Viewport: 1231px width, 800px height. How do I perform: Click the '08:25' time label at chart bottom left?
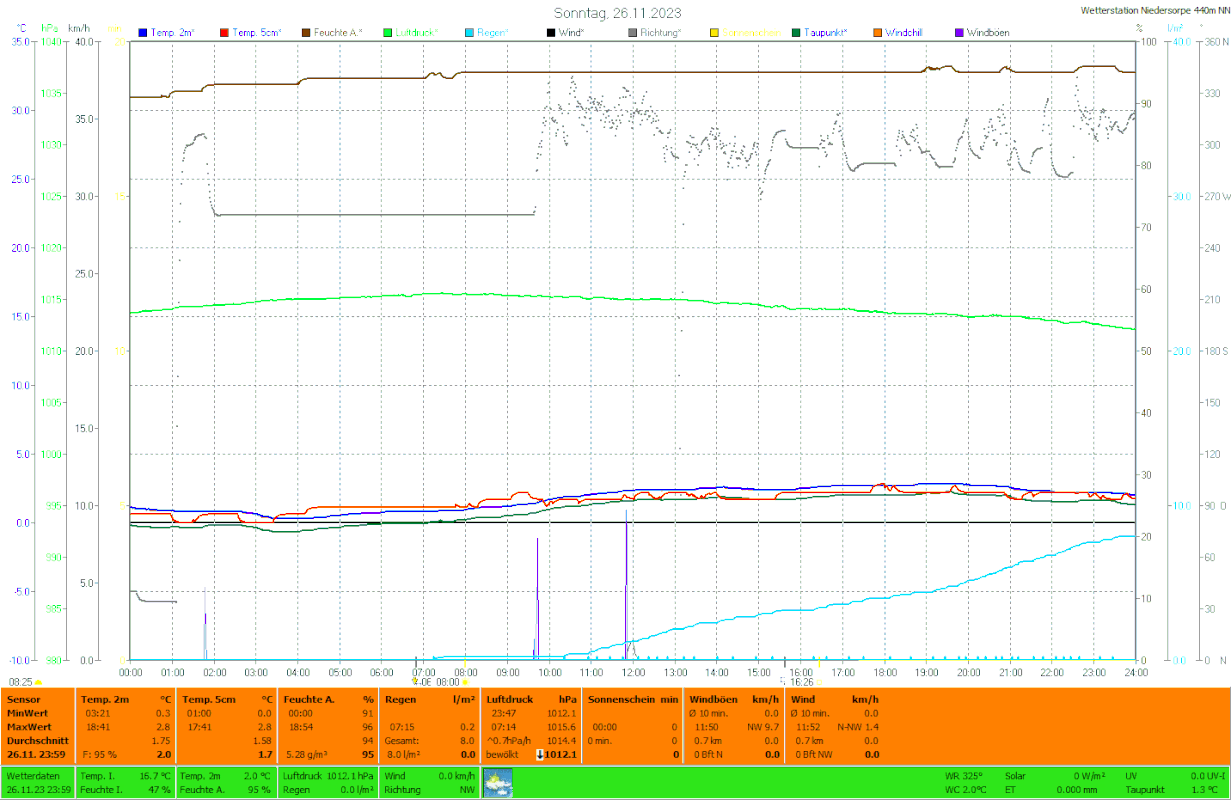point(21,682)
